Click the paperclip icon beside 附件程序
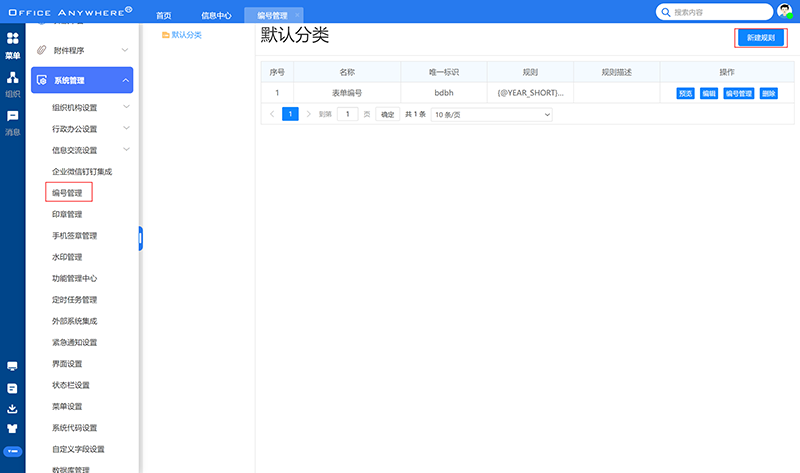Screen dimensions: 800x473 [x=42, y=50]
